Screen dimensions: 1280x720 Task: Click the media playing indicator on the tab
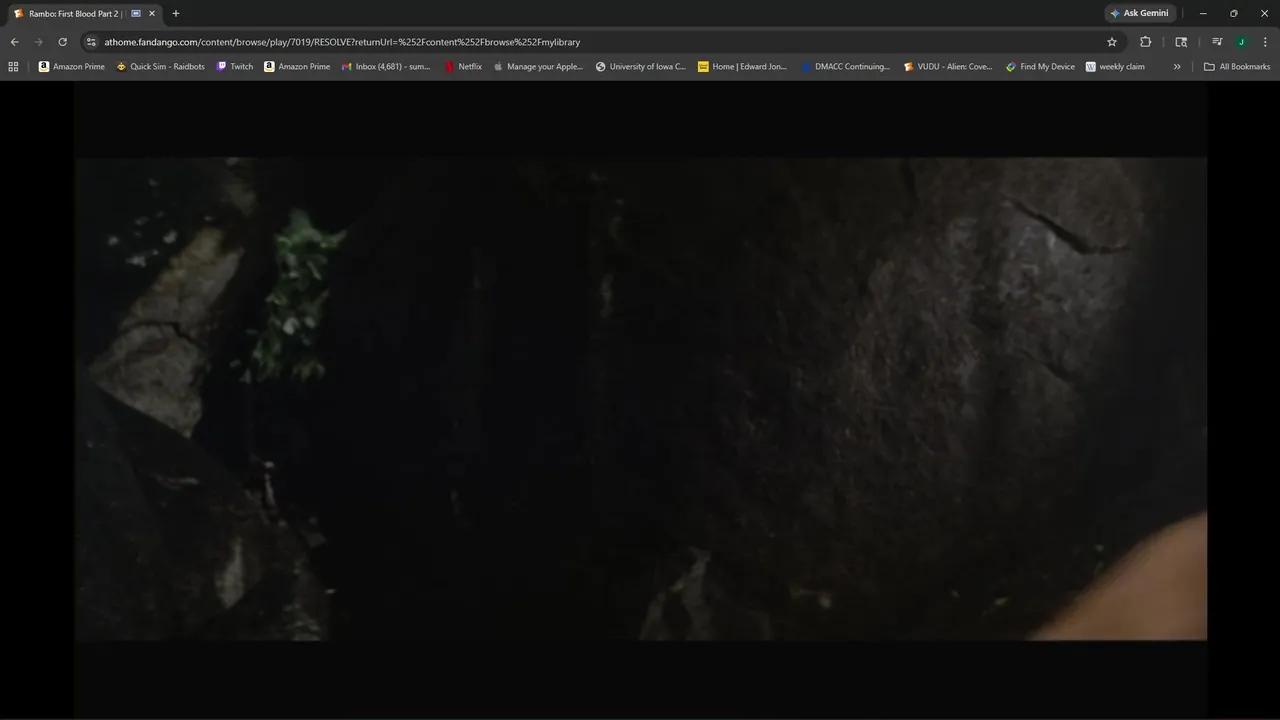135,13
